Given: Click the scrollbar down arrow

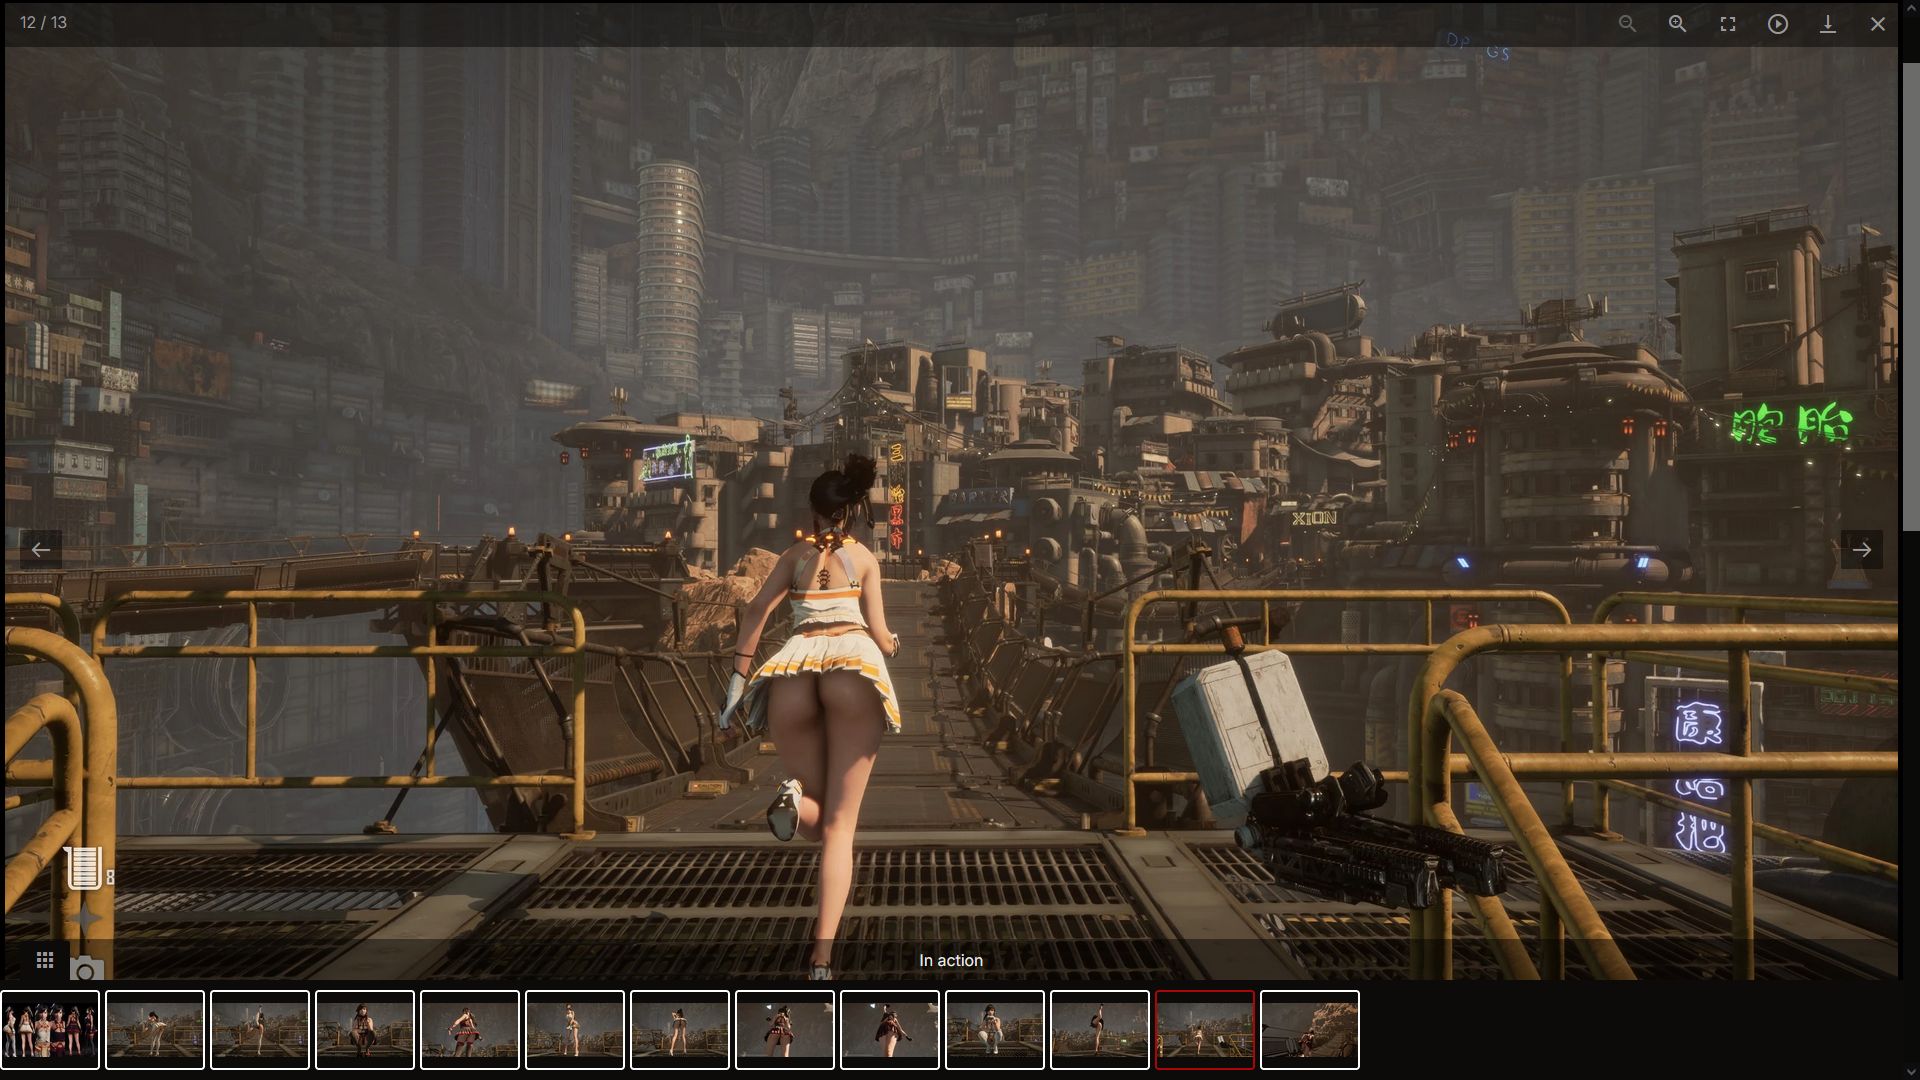Looking at the screenshot, I should pos(1910,1072).
